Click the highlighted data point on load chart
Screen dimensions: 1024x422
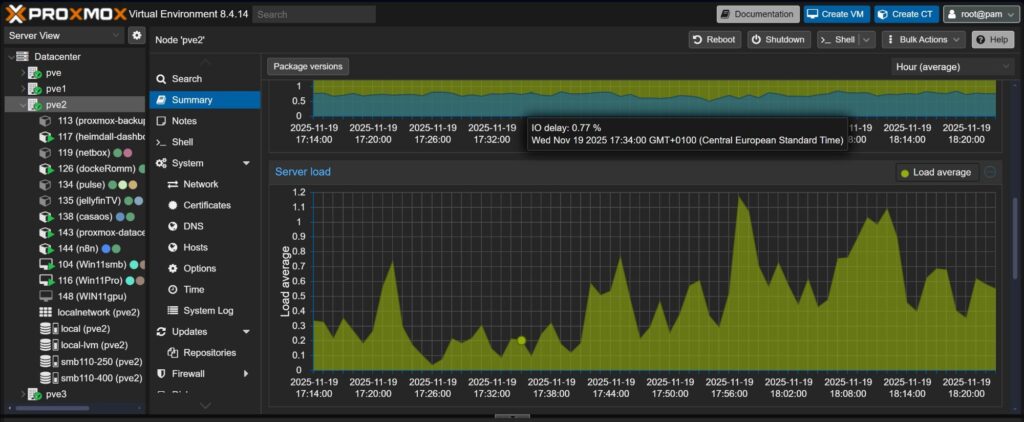[x=521, y=341]
